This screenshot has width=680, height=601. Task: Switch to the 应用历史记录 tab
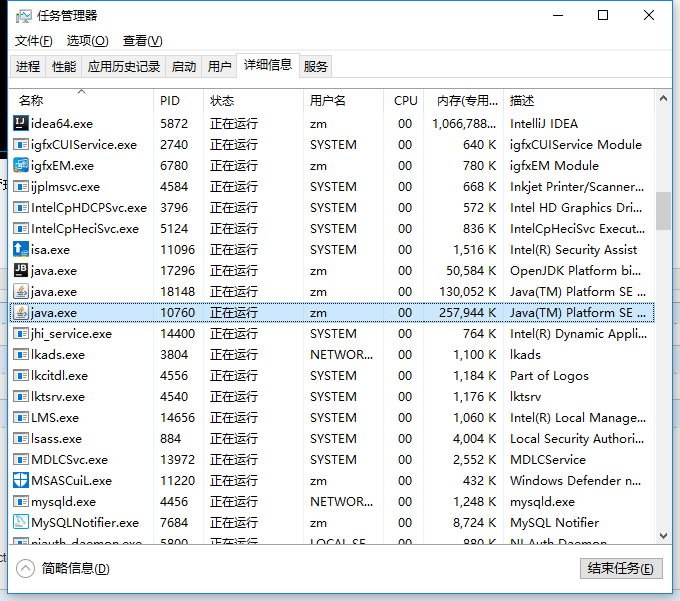pos(124,66)
